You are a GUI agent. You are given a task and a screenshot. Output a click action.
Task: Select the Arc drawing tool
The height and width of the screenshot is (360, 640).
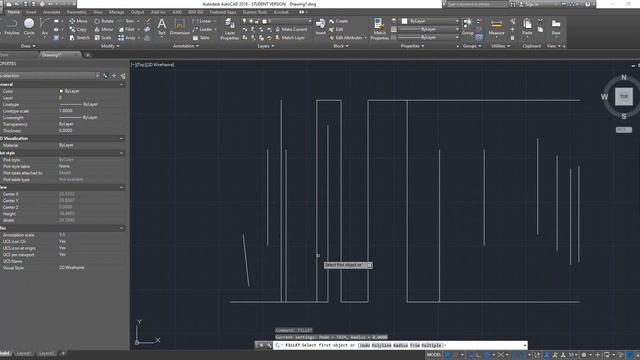coord(44,28)
